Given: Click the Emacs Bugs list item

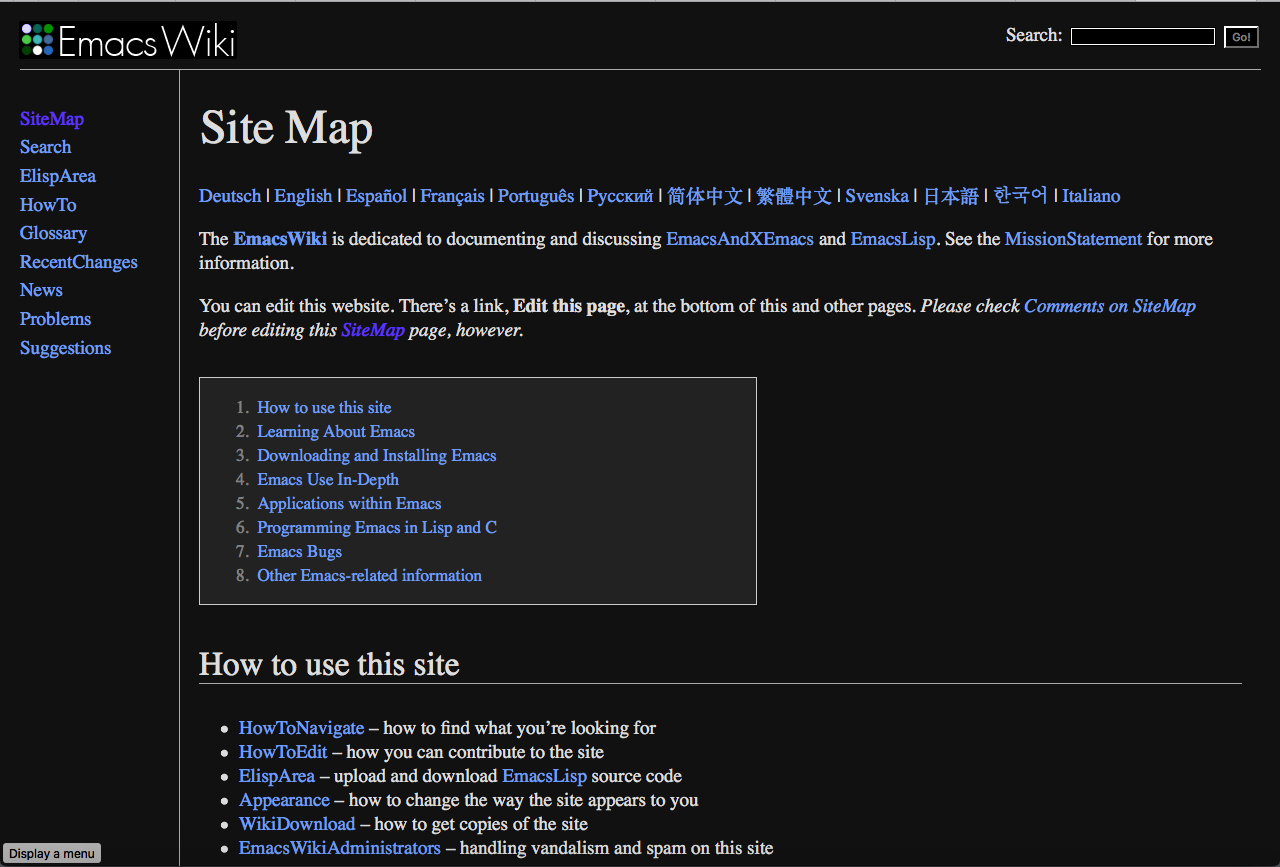Looking at the screenshot, I should point(299,551).
